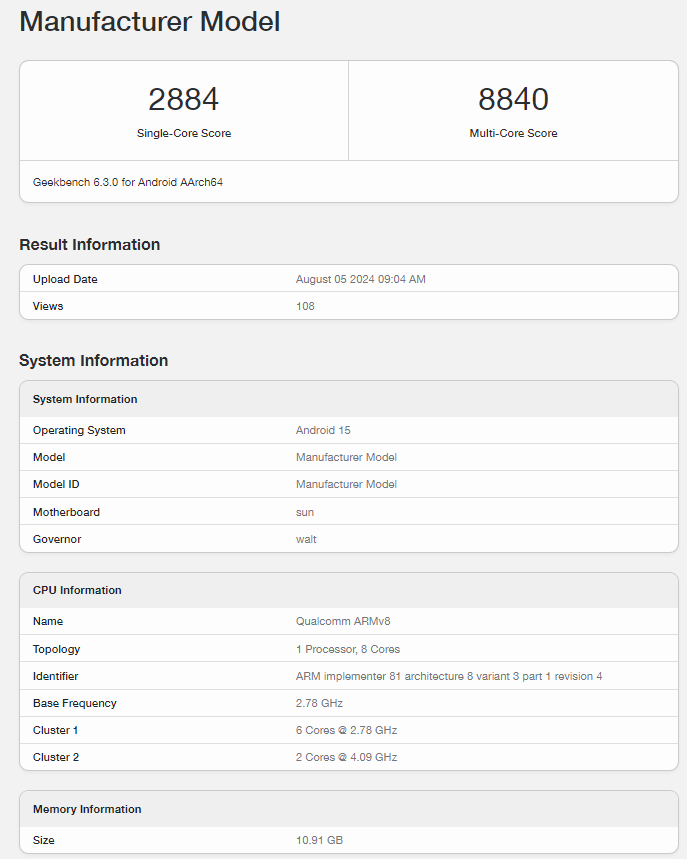Click the Manufacturer Model page title
The image size is (687, 859).
click(x=150, y=22)
